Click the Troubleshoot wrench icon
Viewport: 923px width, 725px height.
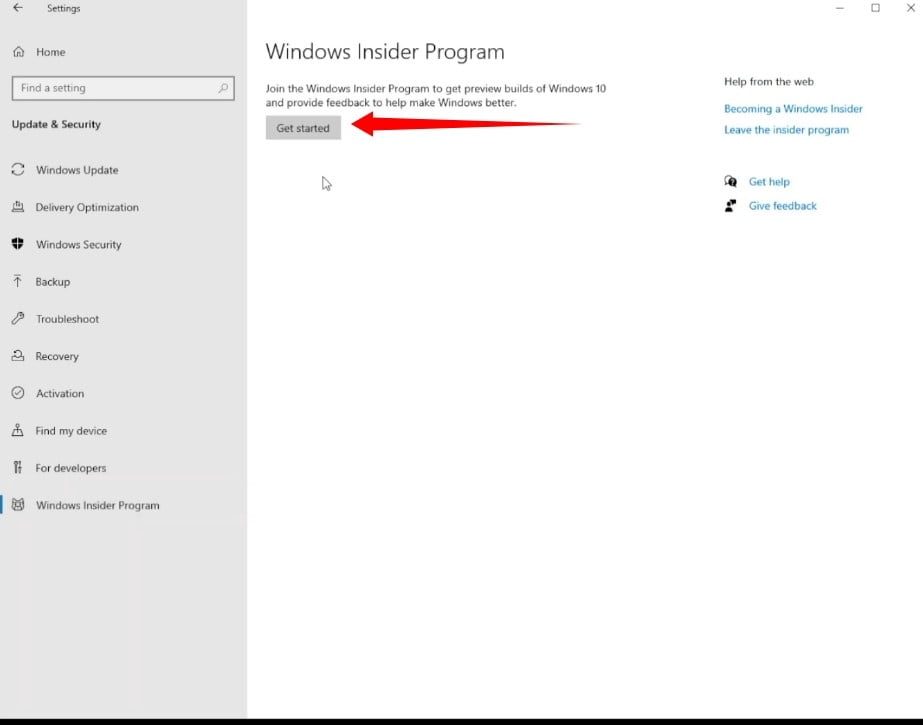click(18, 318)
